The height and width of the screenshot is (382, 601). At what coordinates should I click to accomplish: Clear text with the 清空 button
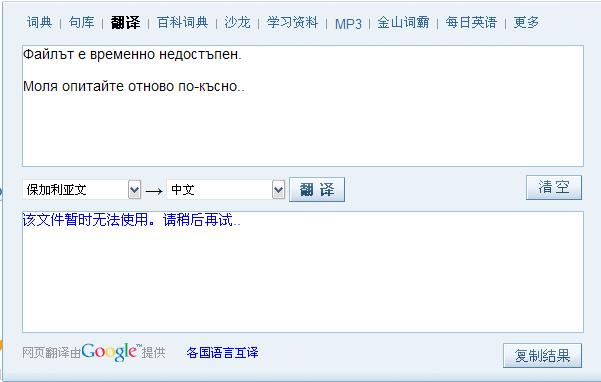point(554,187)
